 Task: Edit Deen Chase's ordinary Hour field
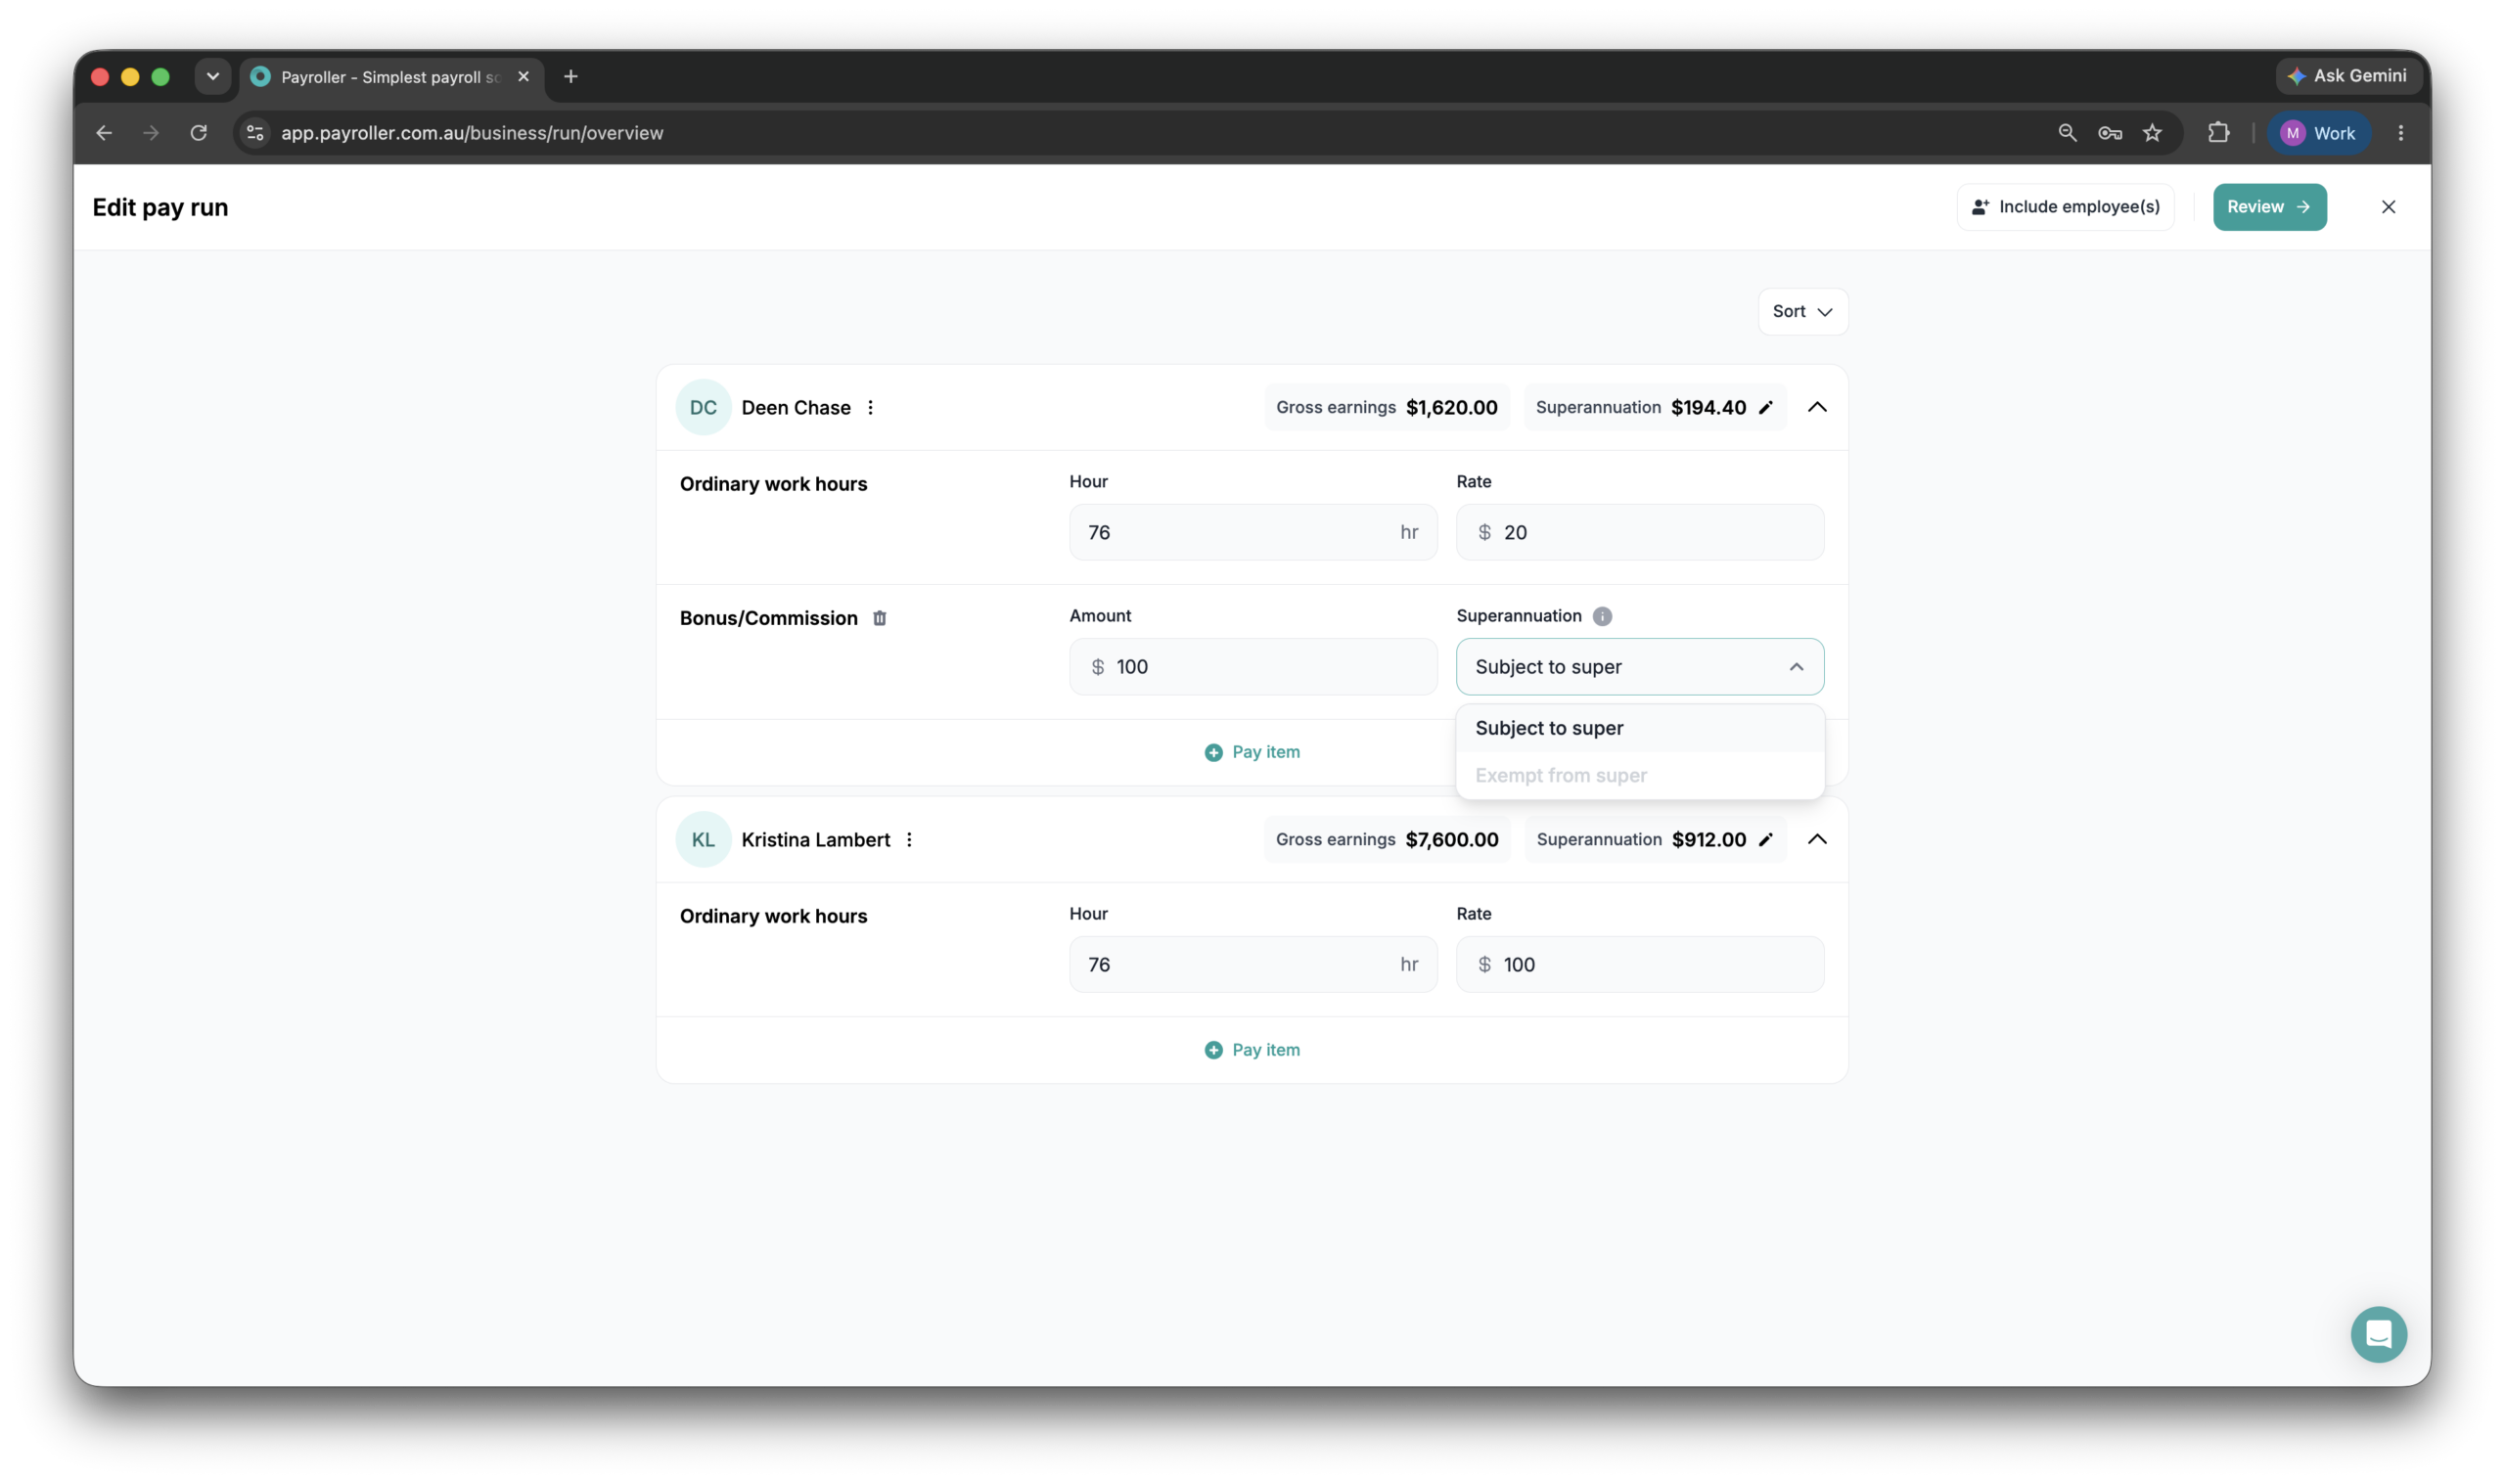(1253, 532)
